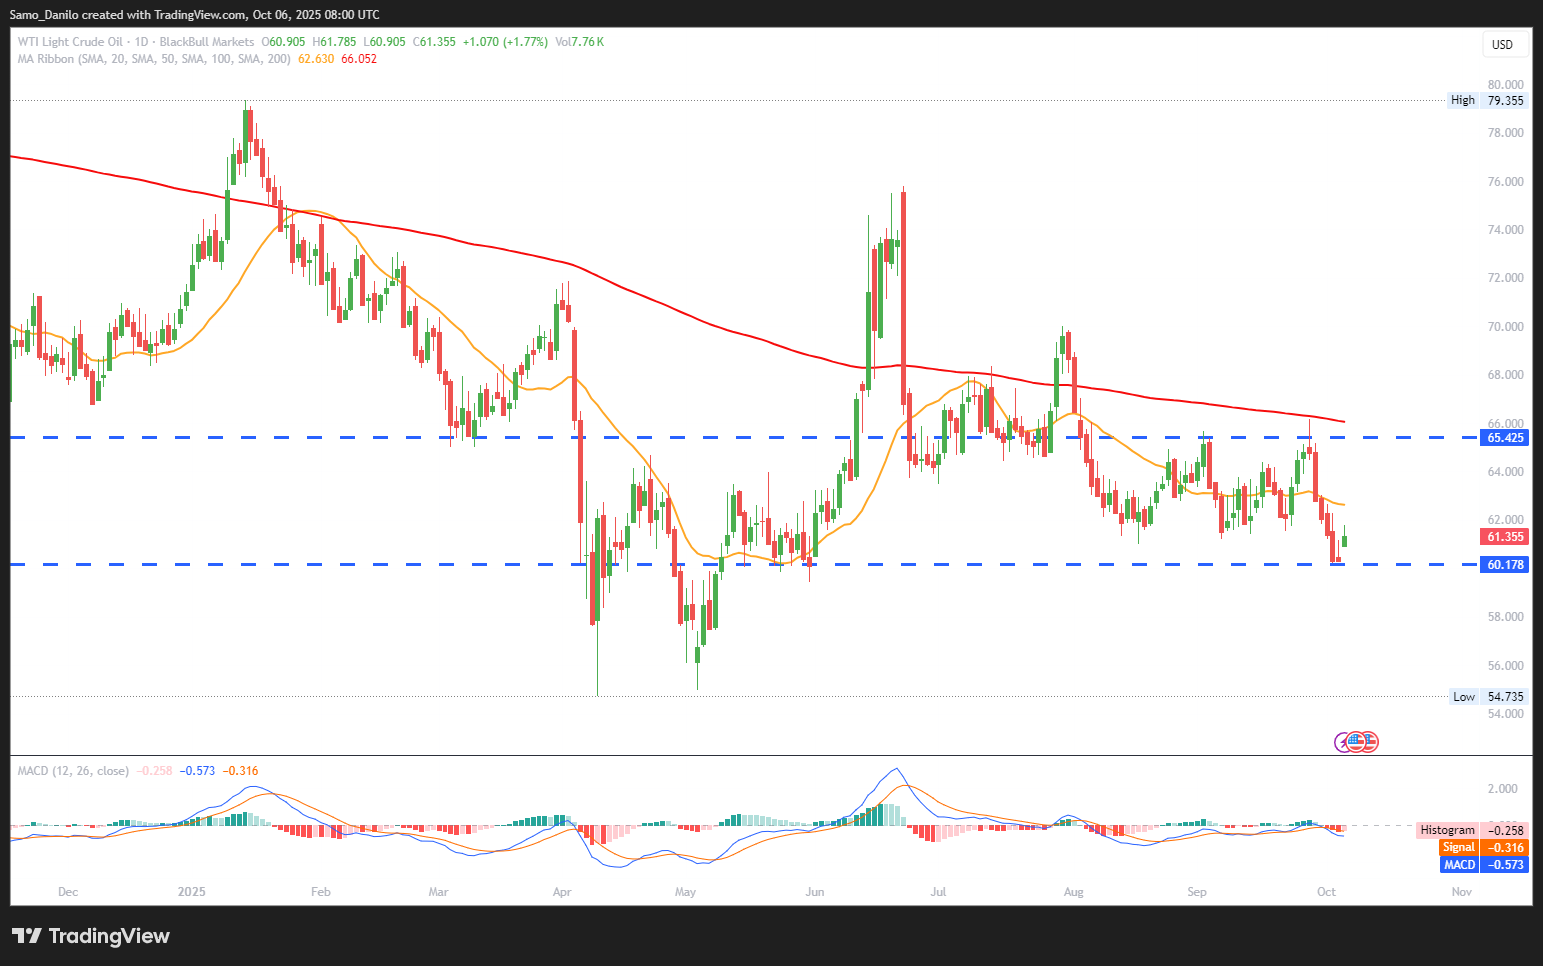Click the TradingView logo at bottom left
The width and height of the screenshot is (1543, 966).
coord(91,936)
